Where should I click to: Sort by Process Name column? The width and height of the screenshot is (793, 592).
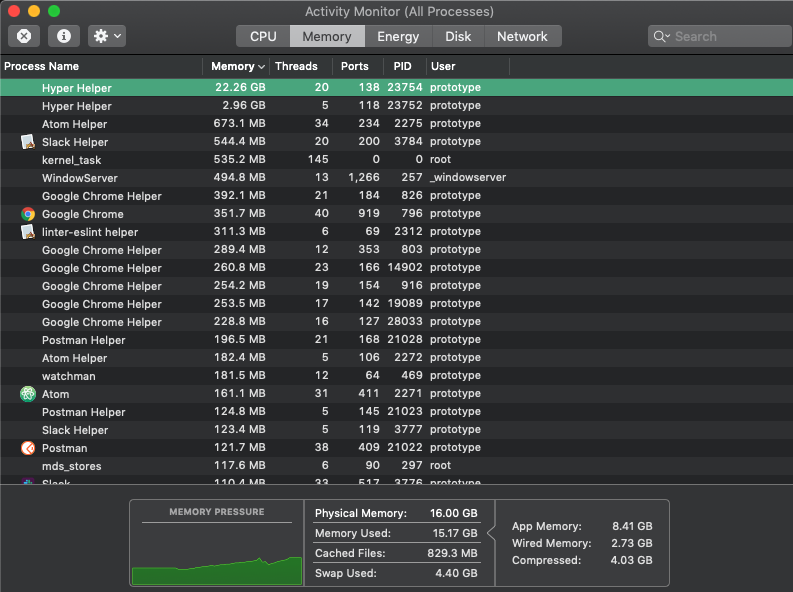tap(101, 66)
